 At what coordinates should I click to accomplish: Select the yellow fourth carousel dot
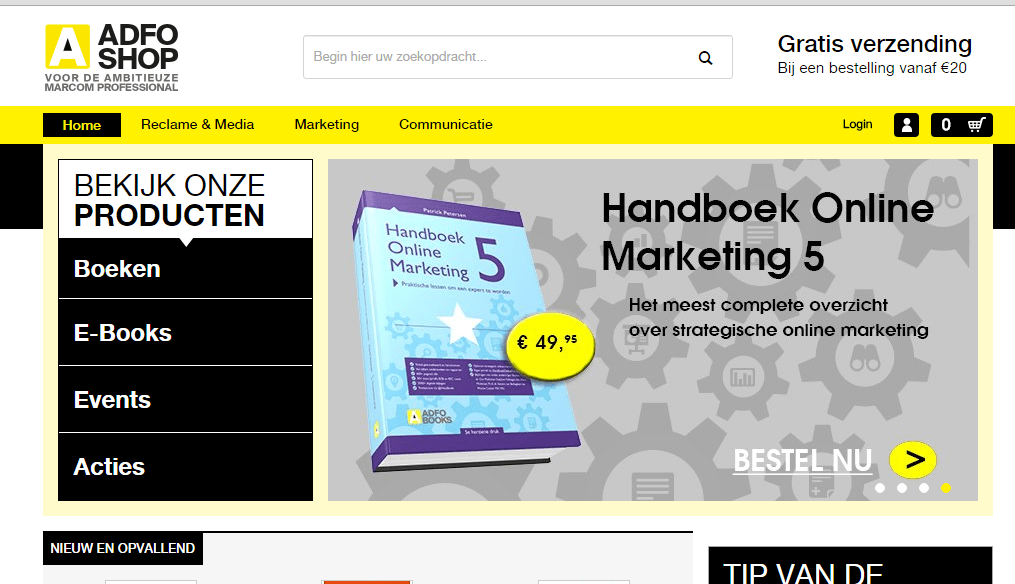(946, 488)
